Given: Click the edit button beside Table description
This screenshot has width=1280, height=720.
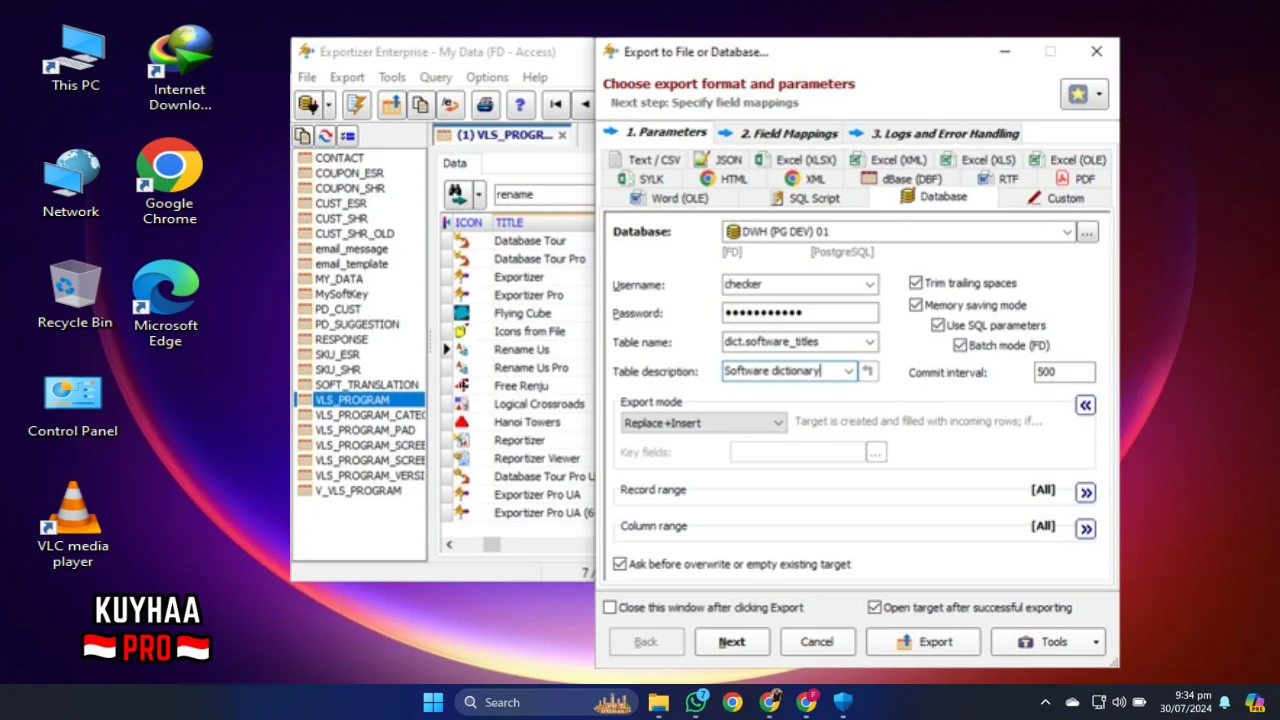Looking at the screenshot, I should pos(868,371).
